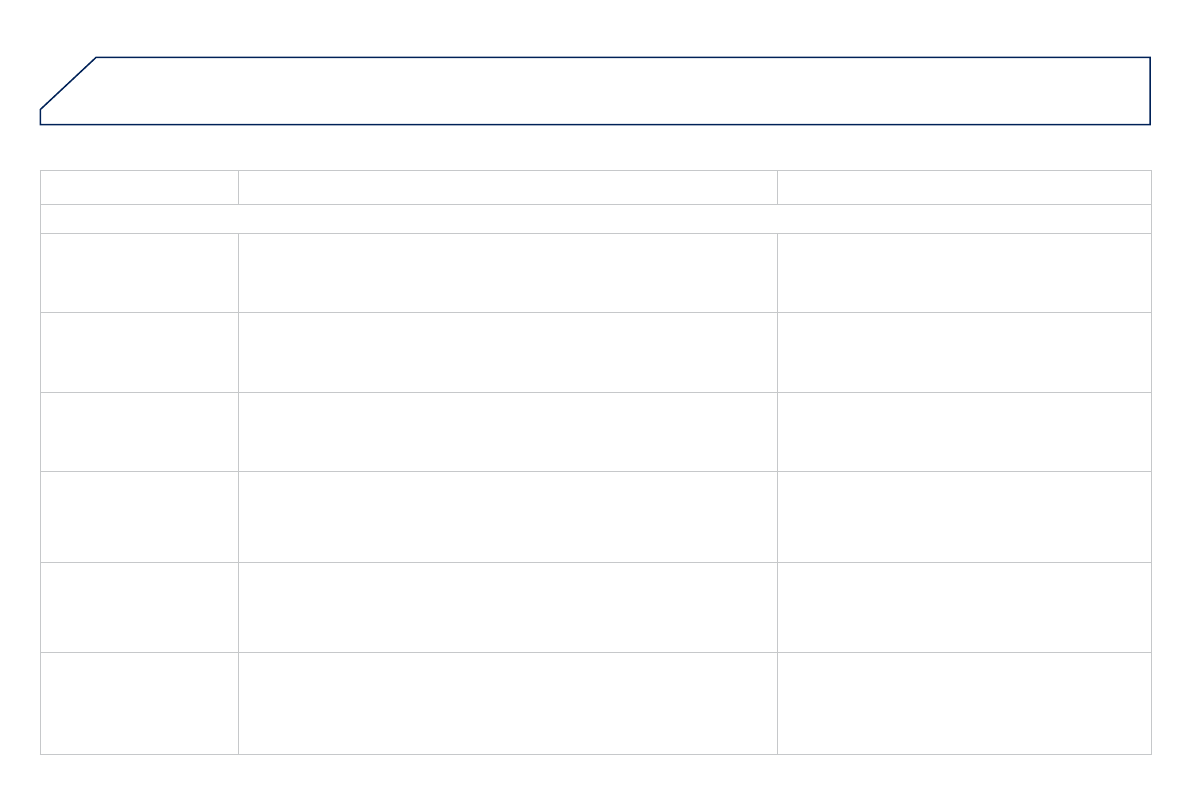
Task: Select last body row's middle column cell
Action: coord(507,703)
